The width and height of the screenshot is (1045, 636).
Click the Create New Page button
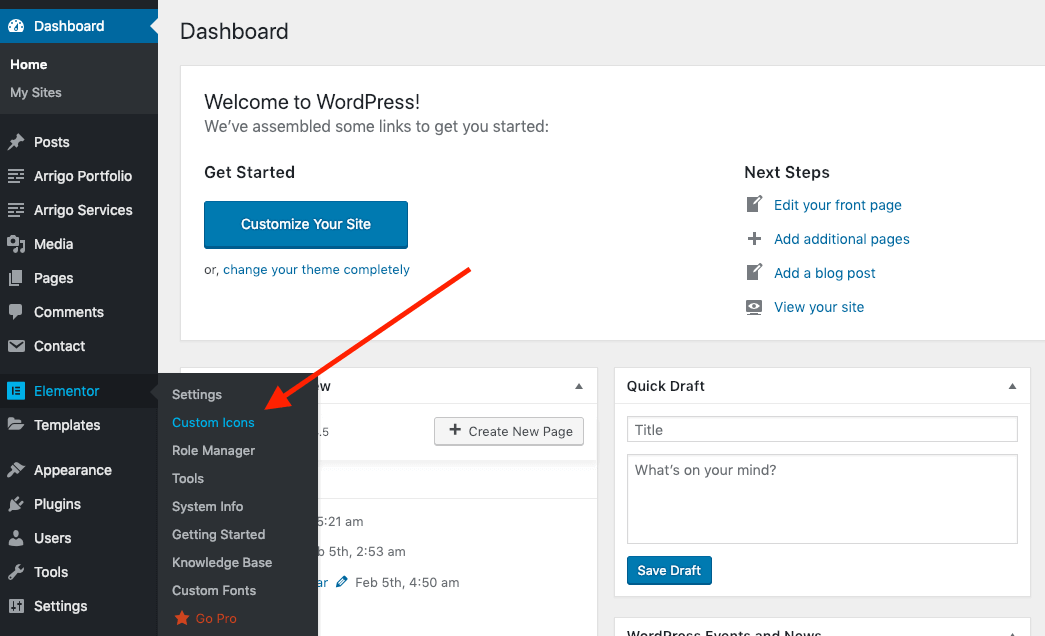click(509, 431)
